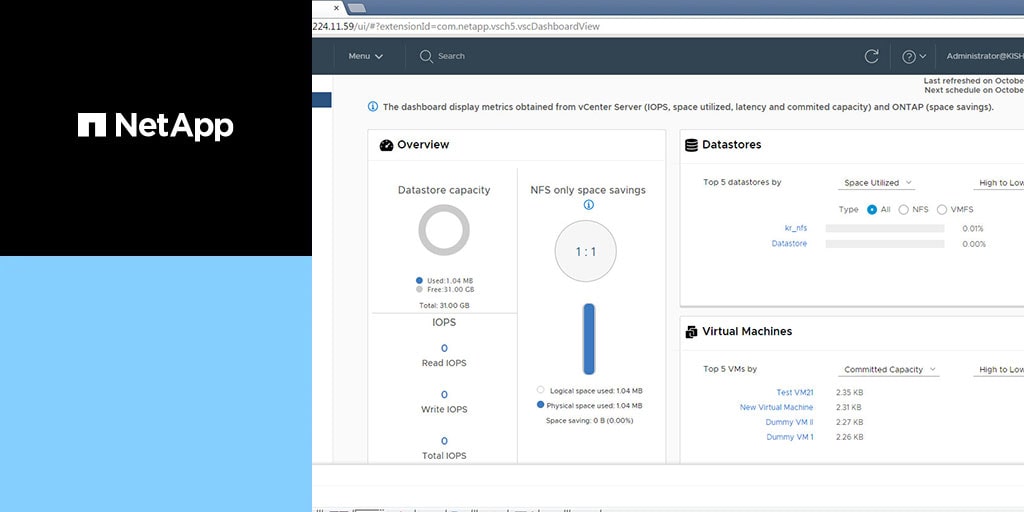Select the NFS type radio button
Image resolution: width=1024 pixels, height=512 pixels.
click(x=903, y=210)
